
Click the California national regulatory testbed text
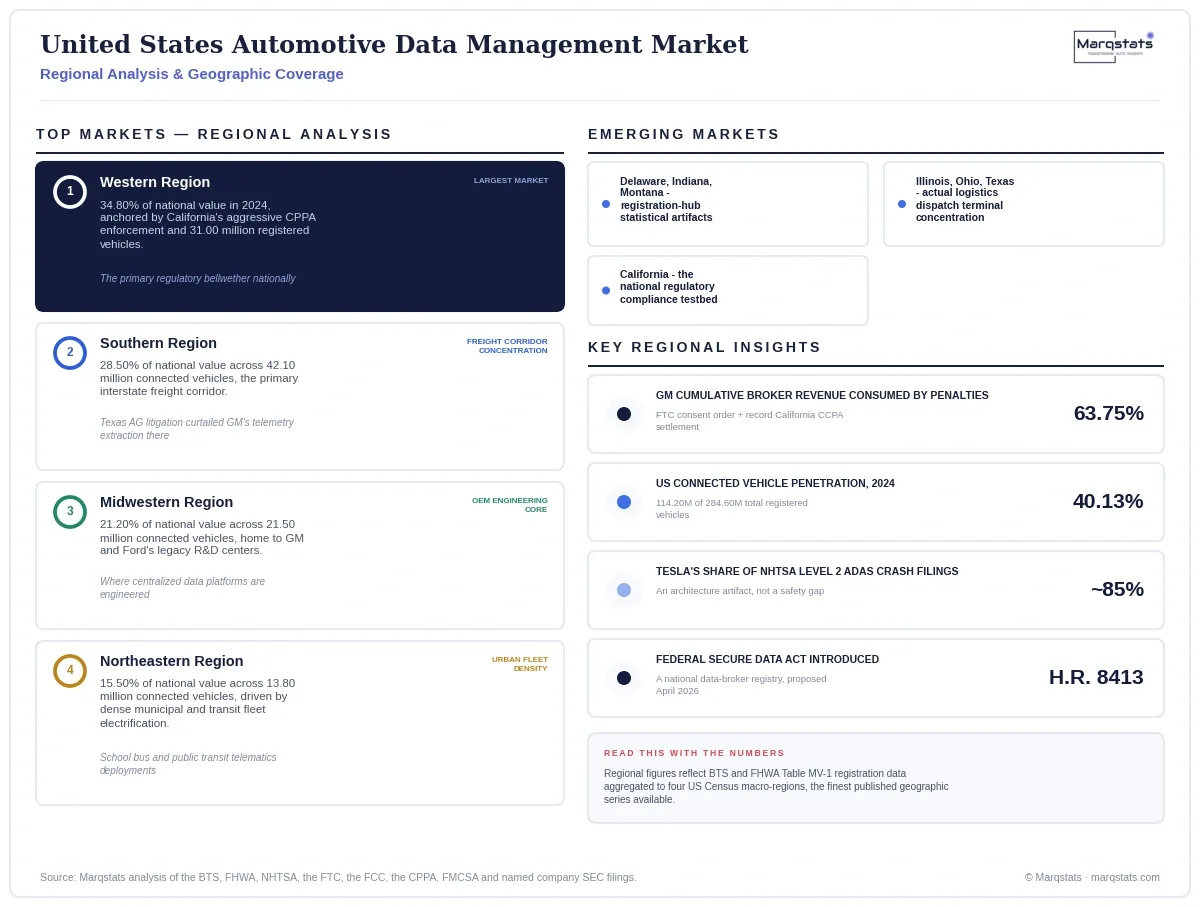(669, 287)
